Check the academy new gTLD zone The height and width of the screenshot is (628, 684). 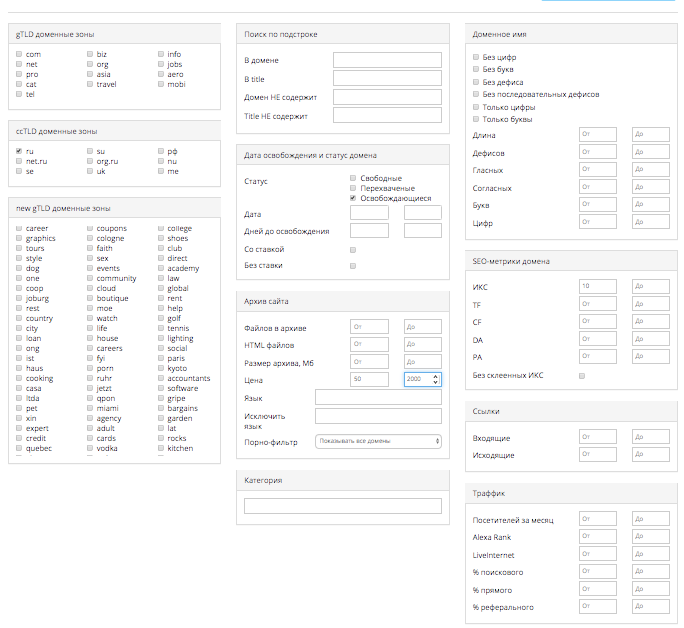160,269
